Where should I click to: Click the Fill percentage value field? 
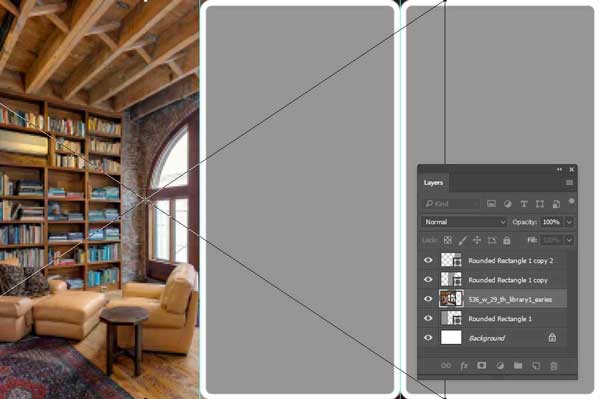[551, 240]
